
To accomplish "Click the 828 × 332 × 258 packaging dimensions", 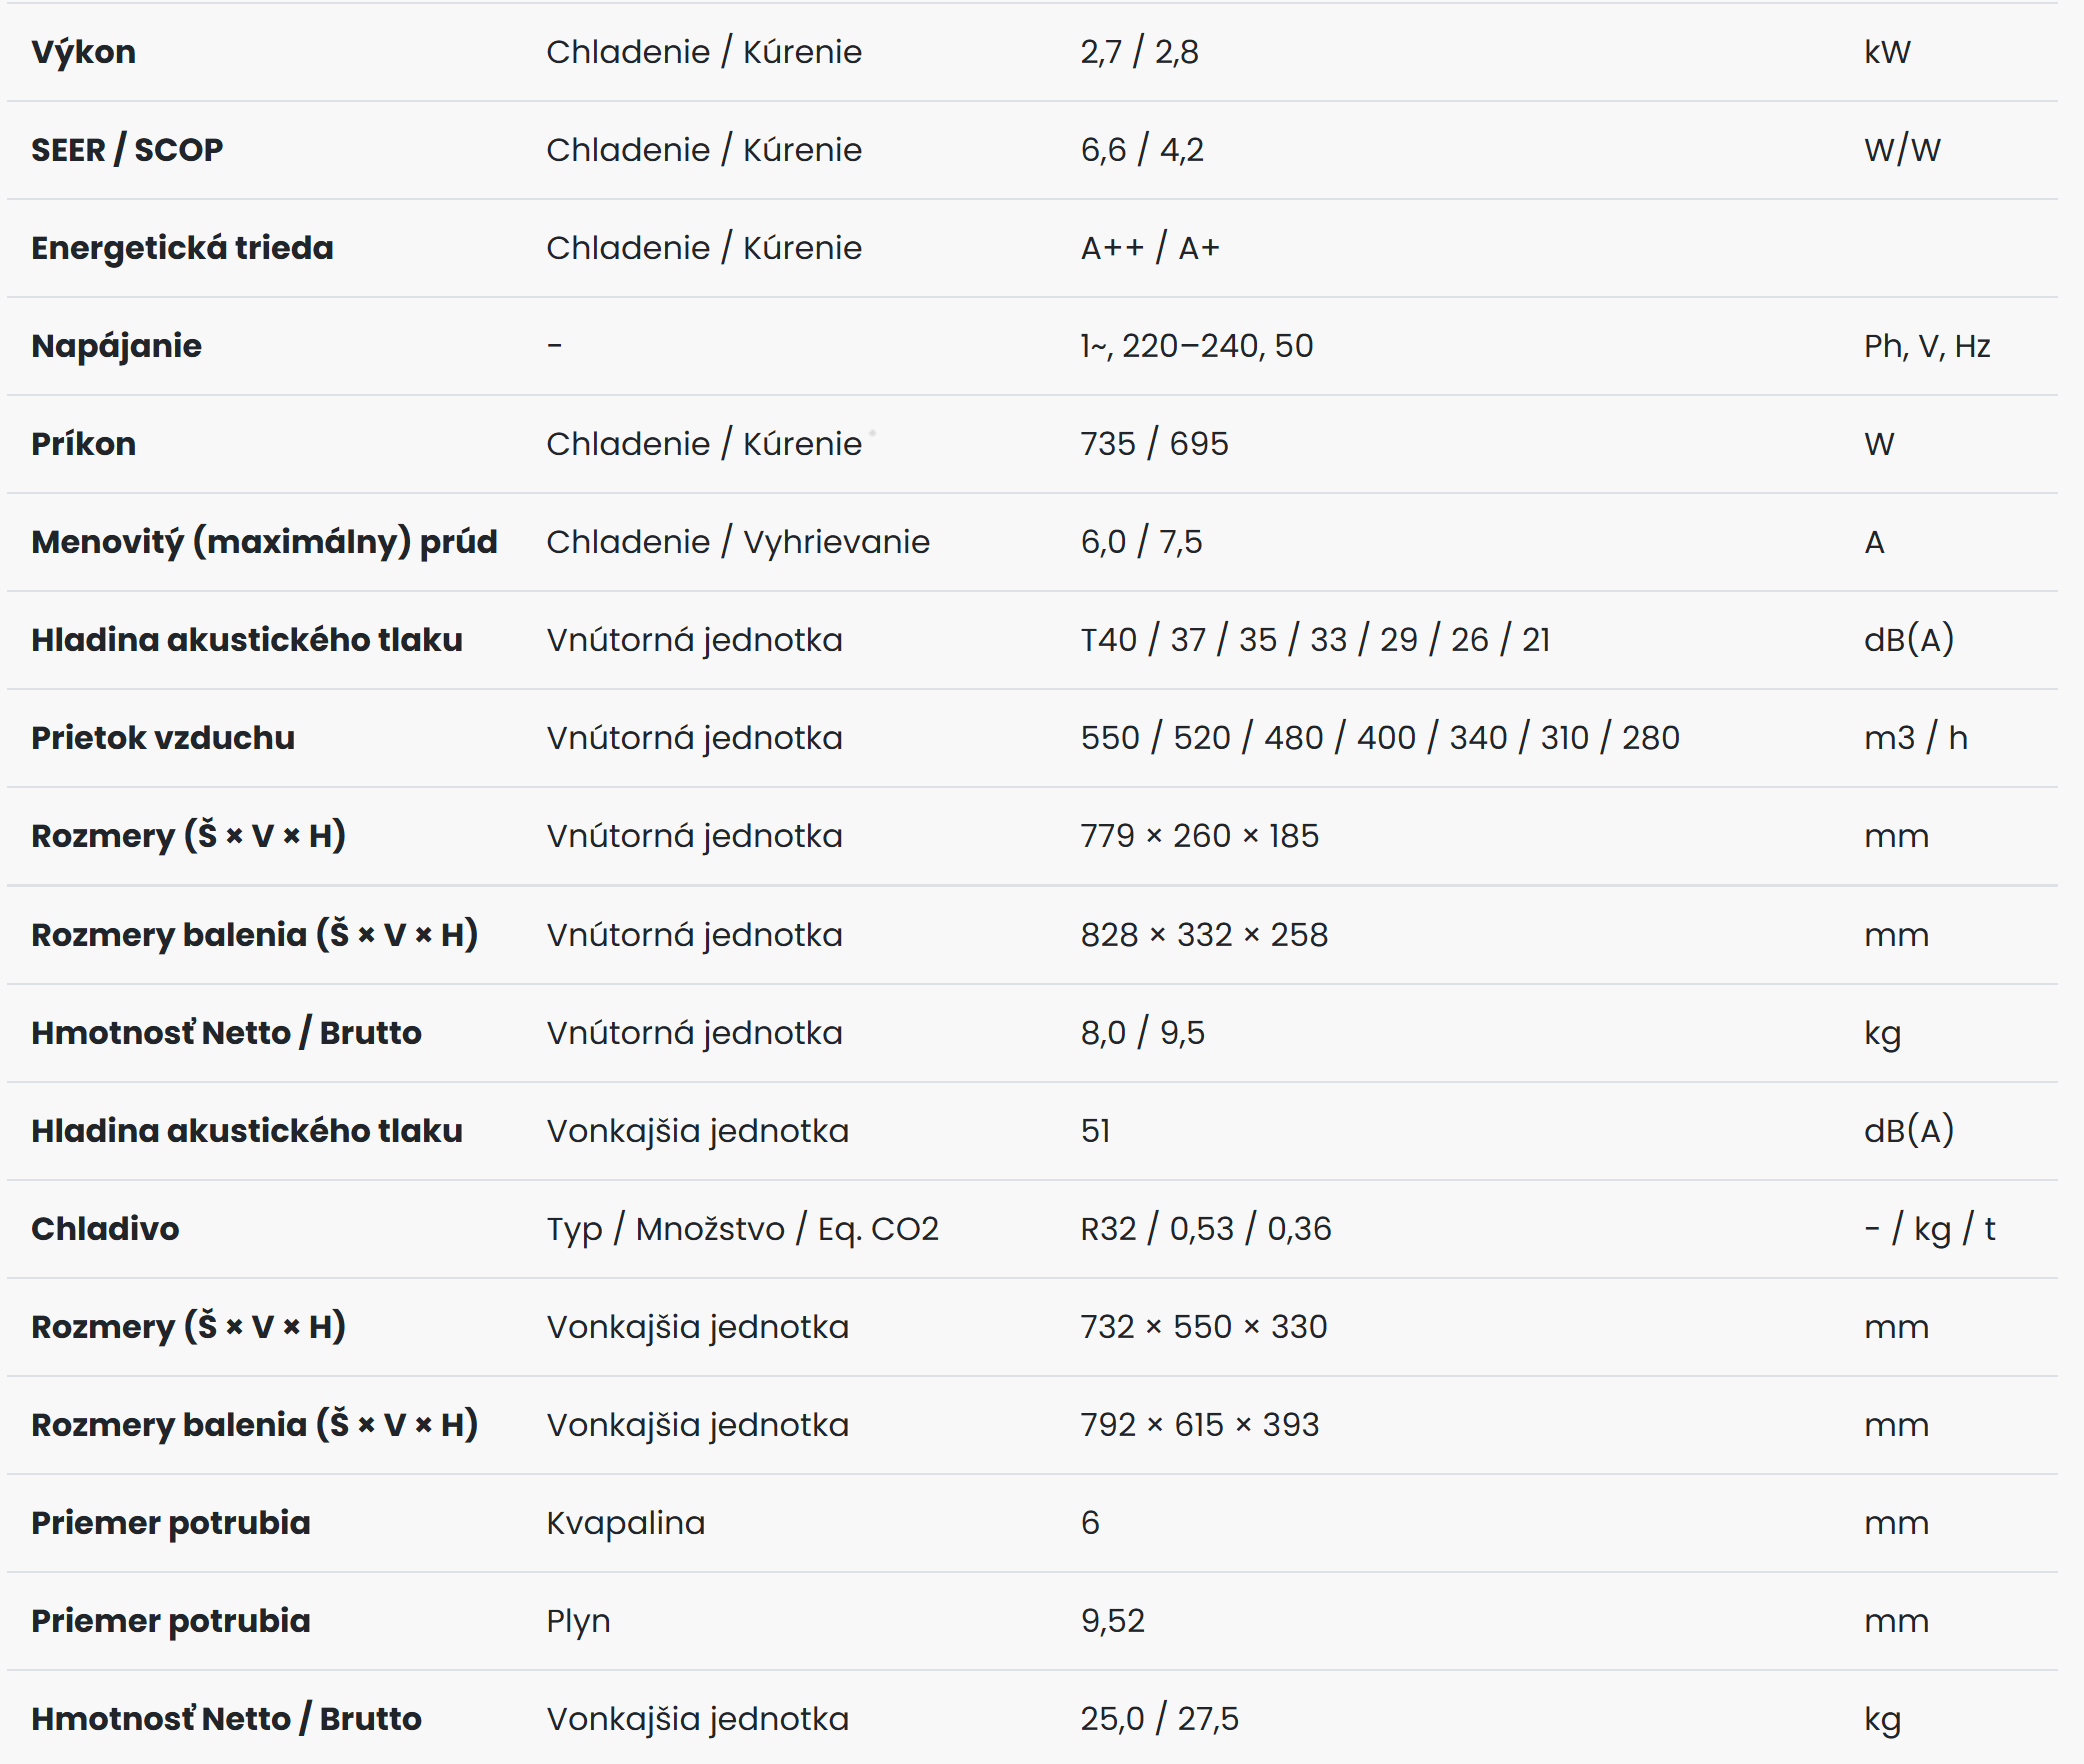I will (1204, 935).
